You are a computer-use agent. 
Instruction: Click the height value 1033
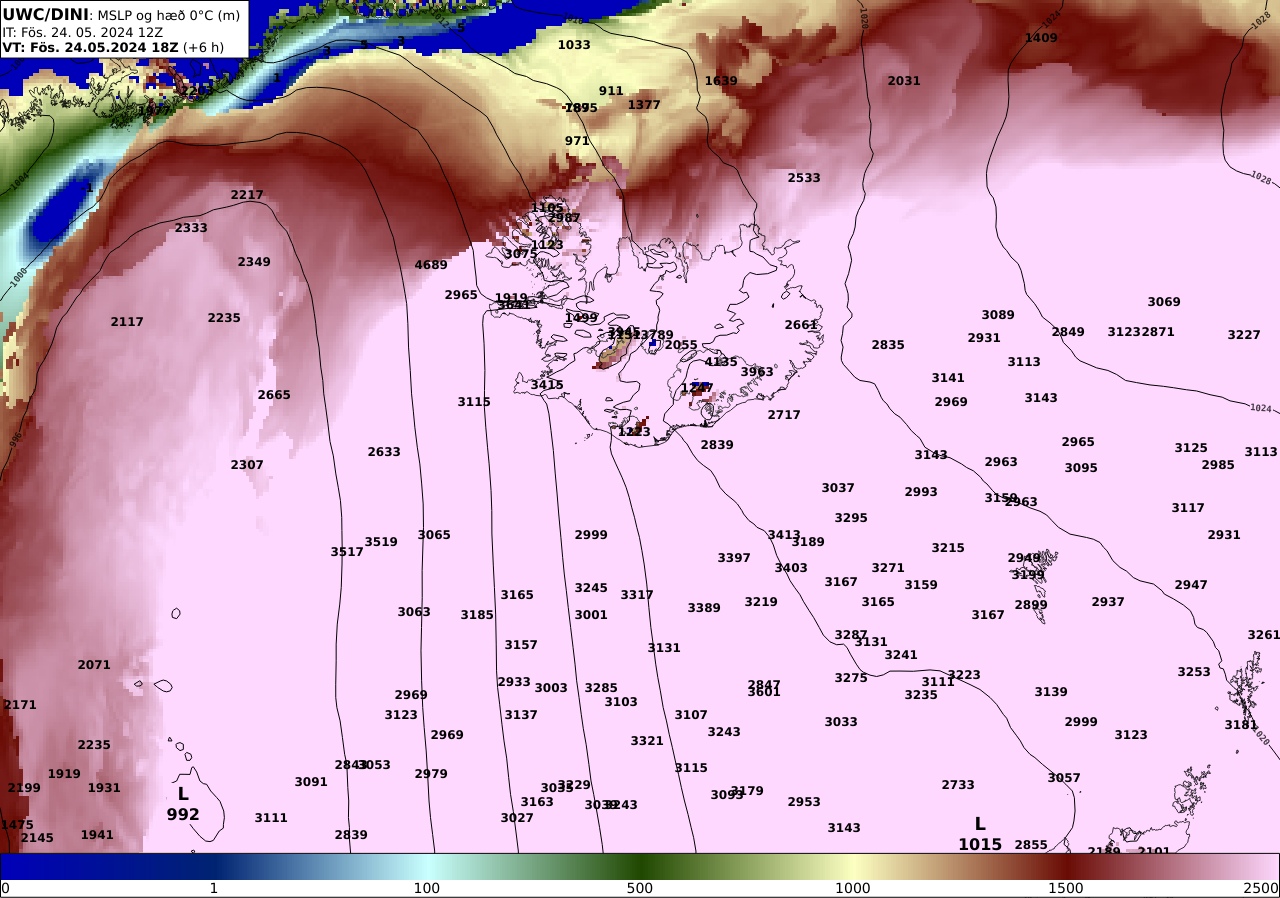pos(574,45)
